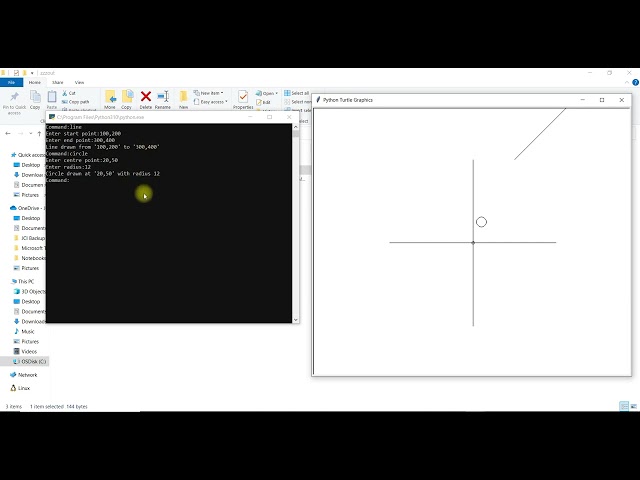Open the JCI Backup folder under OneDrive
Image resolution: width=640 pixels, height=480 pixels.
pos(29,238)
